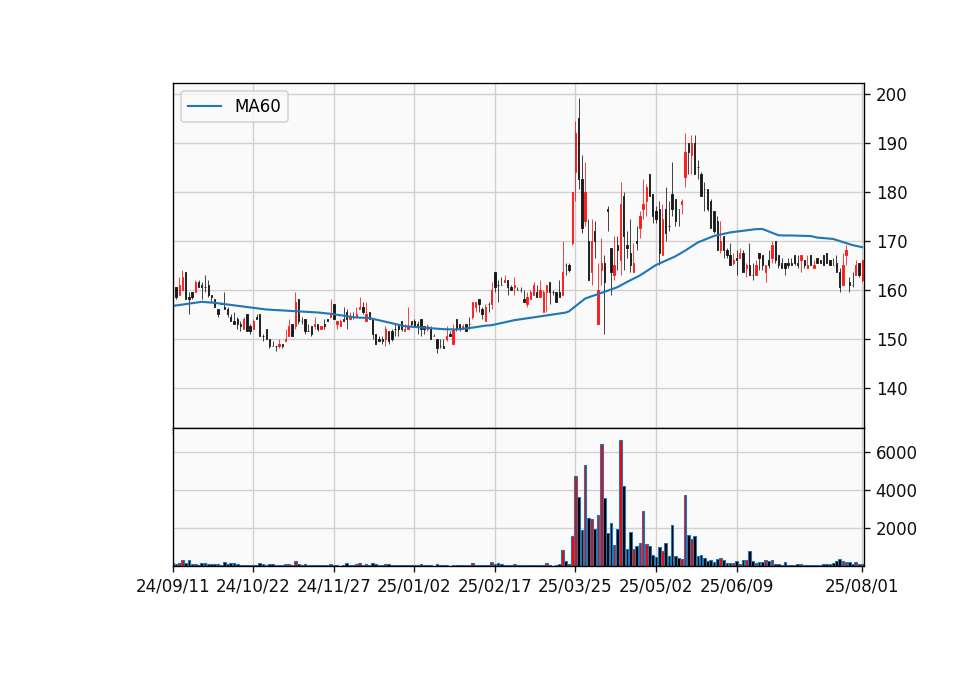
Task: Click the 2000 volume axis label
Action: pos(896,529)
